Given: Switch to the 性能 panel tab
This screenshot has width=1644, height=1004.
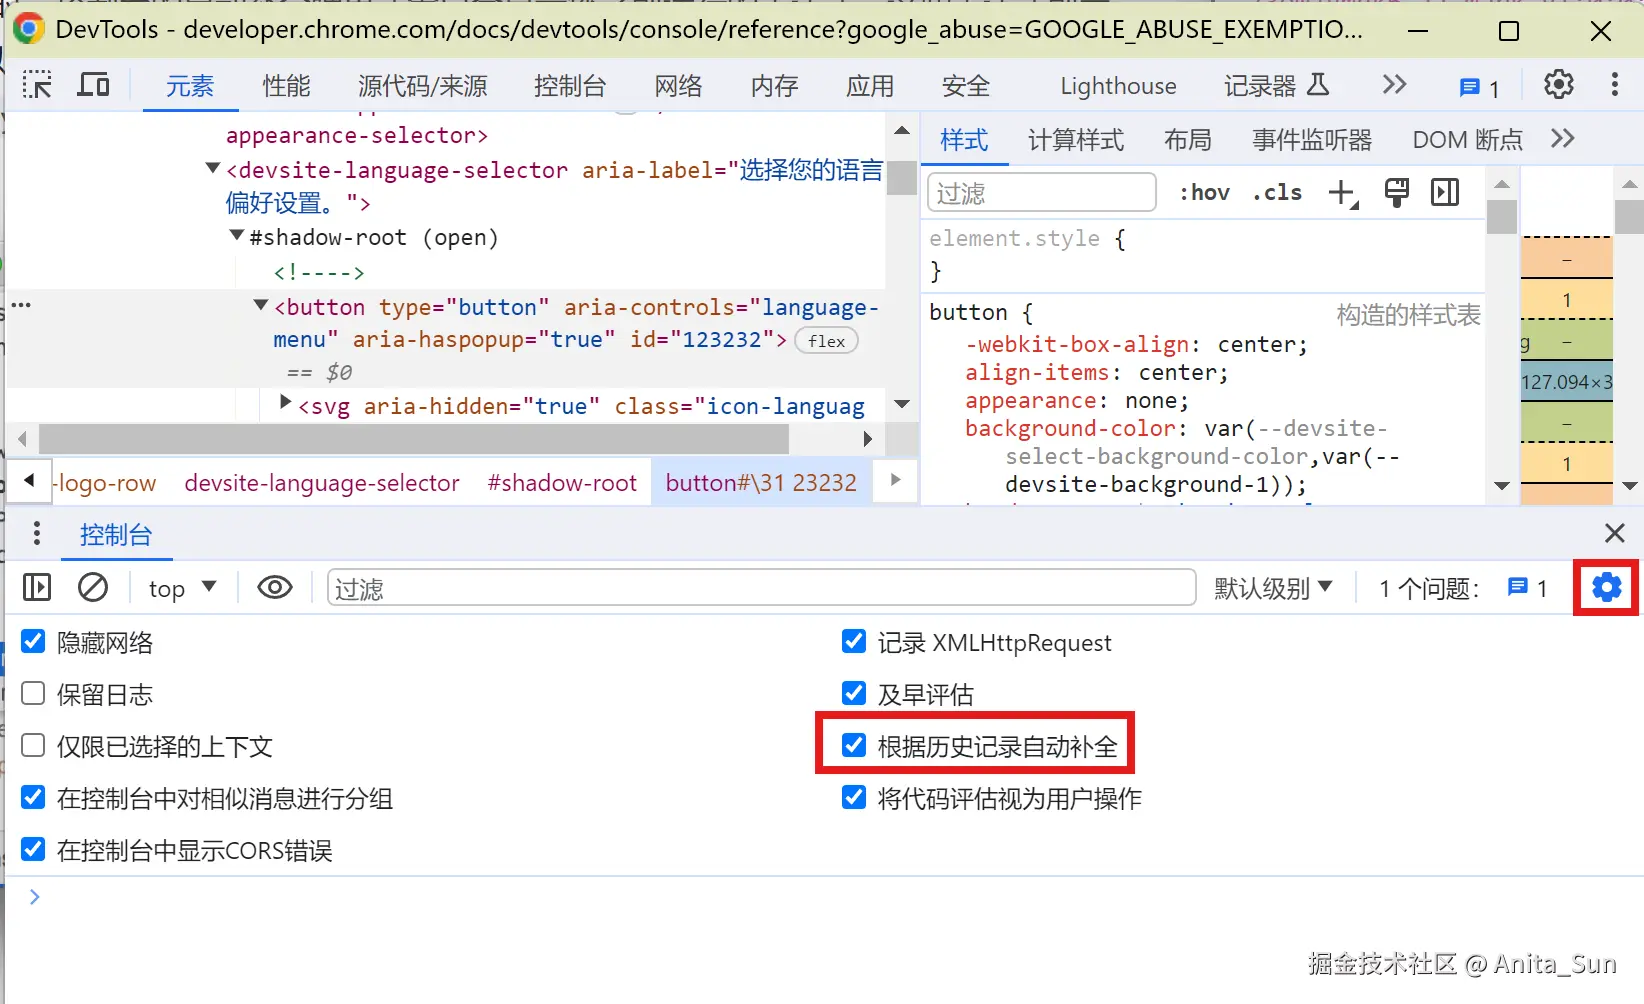Looking at the screenshot, I should (x=287, y=86).
